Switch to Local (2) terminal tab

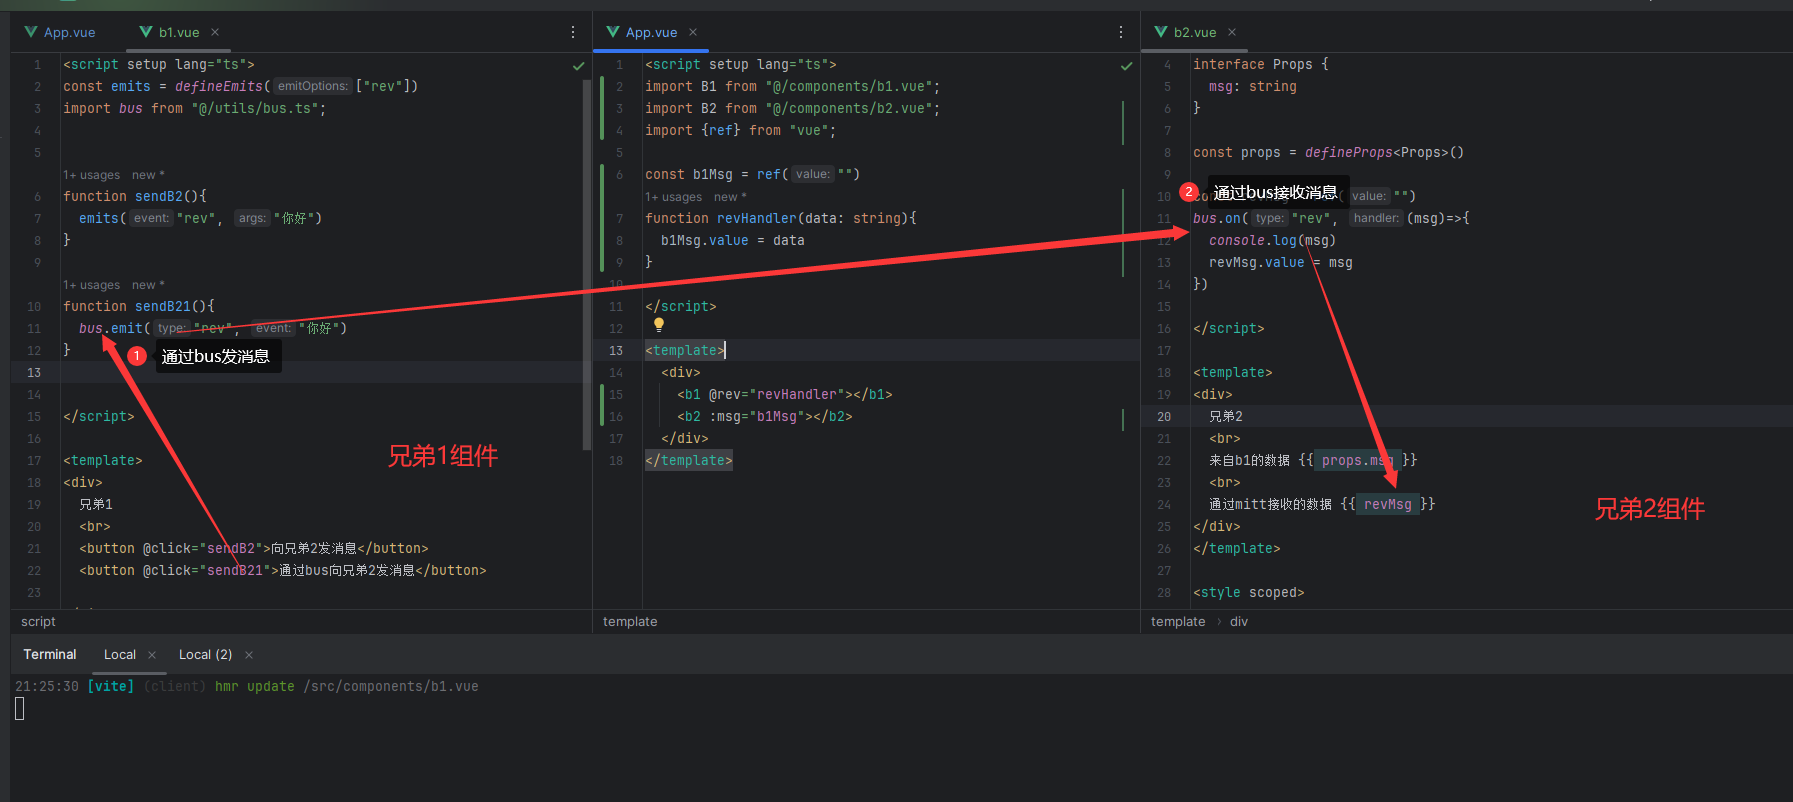[x=205, y=655]
